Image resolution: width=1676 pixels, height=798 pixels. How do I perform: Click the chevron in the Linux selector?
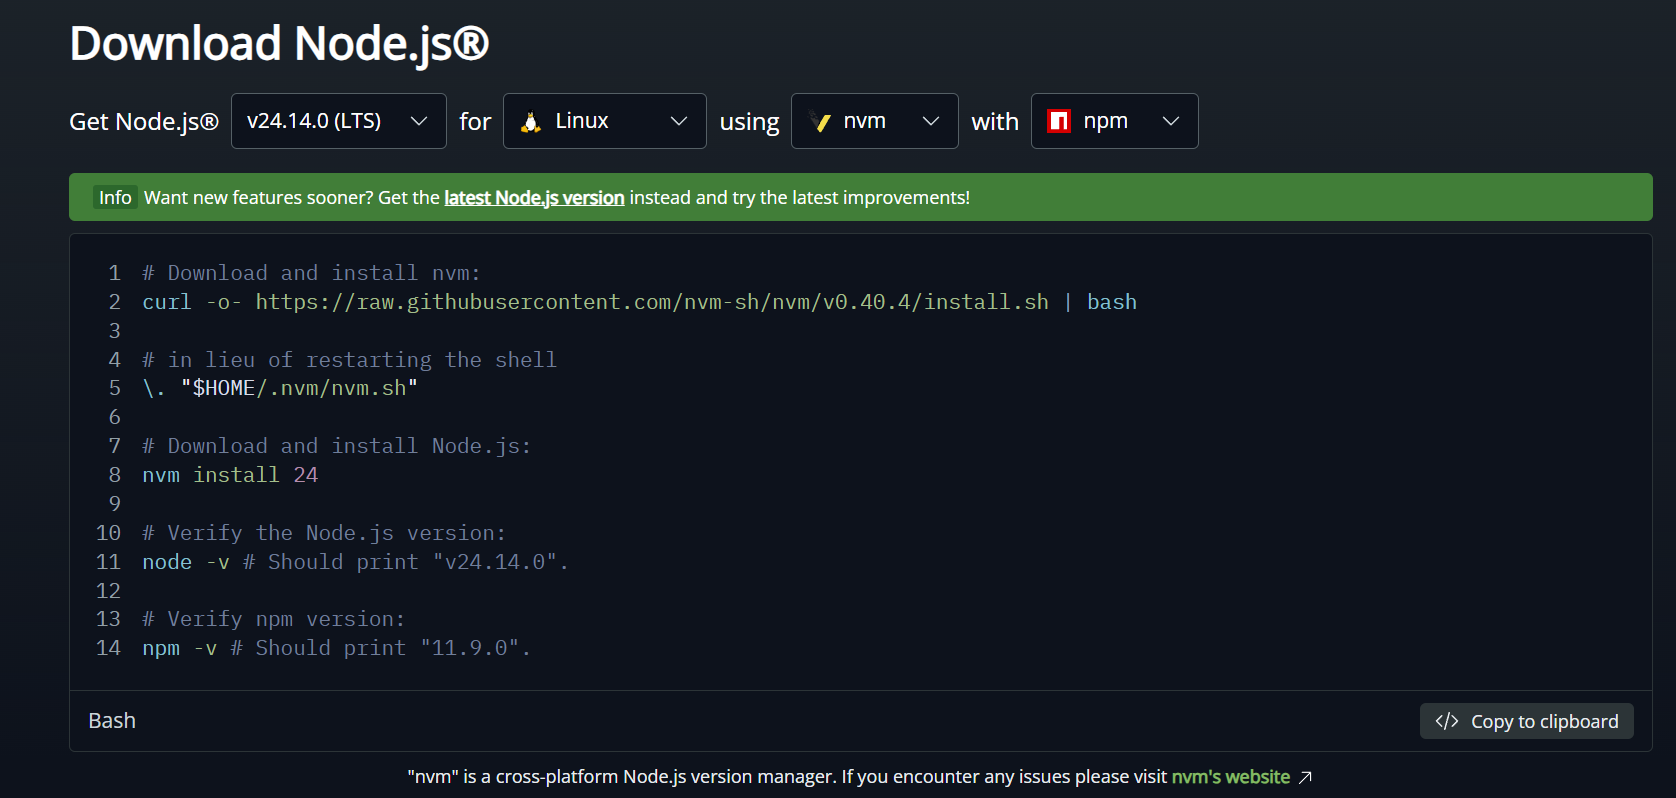(679, 121)
